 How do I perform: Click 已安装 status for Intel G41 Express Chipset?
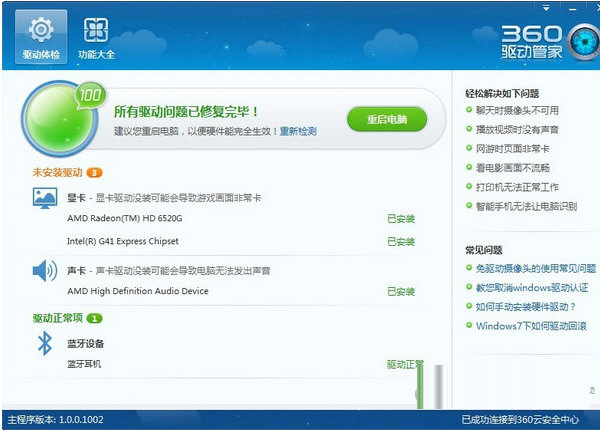pyautogui.click(x=401, y=242)
